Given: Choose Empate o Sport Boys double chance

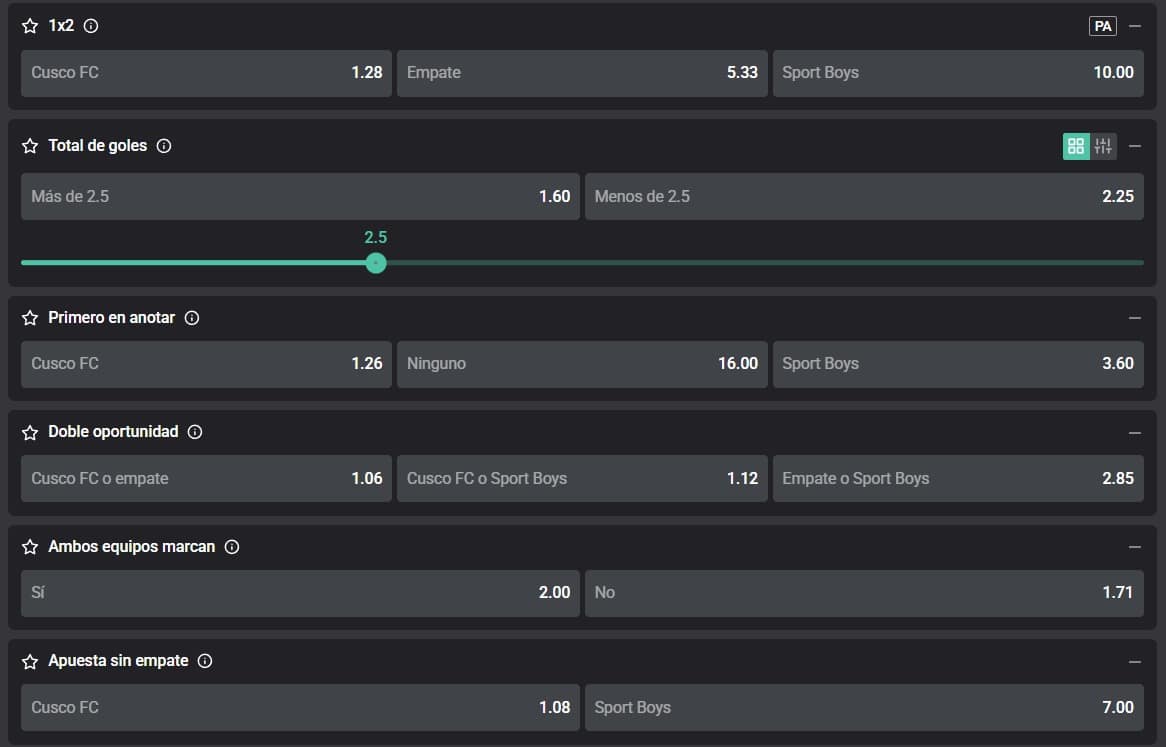Looking at the screenshot, I should tap(957, 478).
